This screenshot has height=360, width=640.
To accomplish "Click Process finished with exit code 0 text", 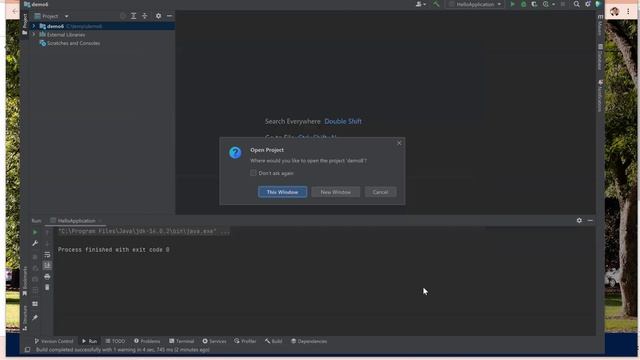I will tap(113, 249).
